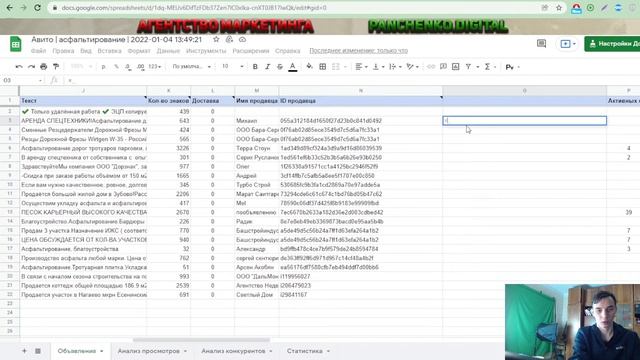Select the Текст header cell
This screenshot has height=360, width=640.
tap(83, 100)
